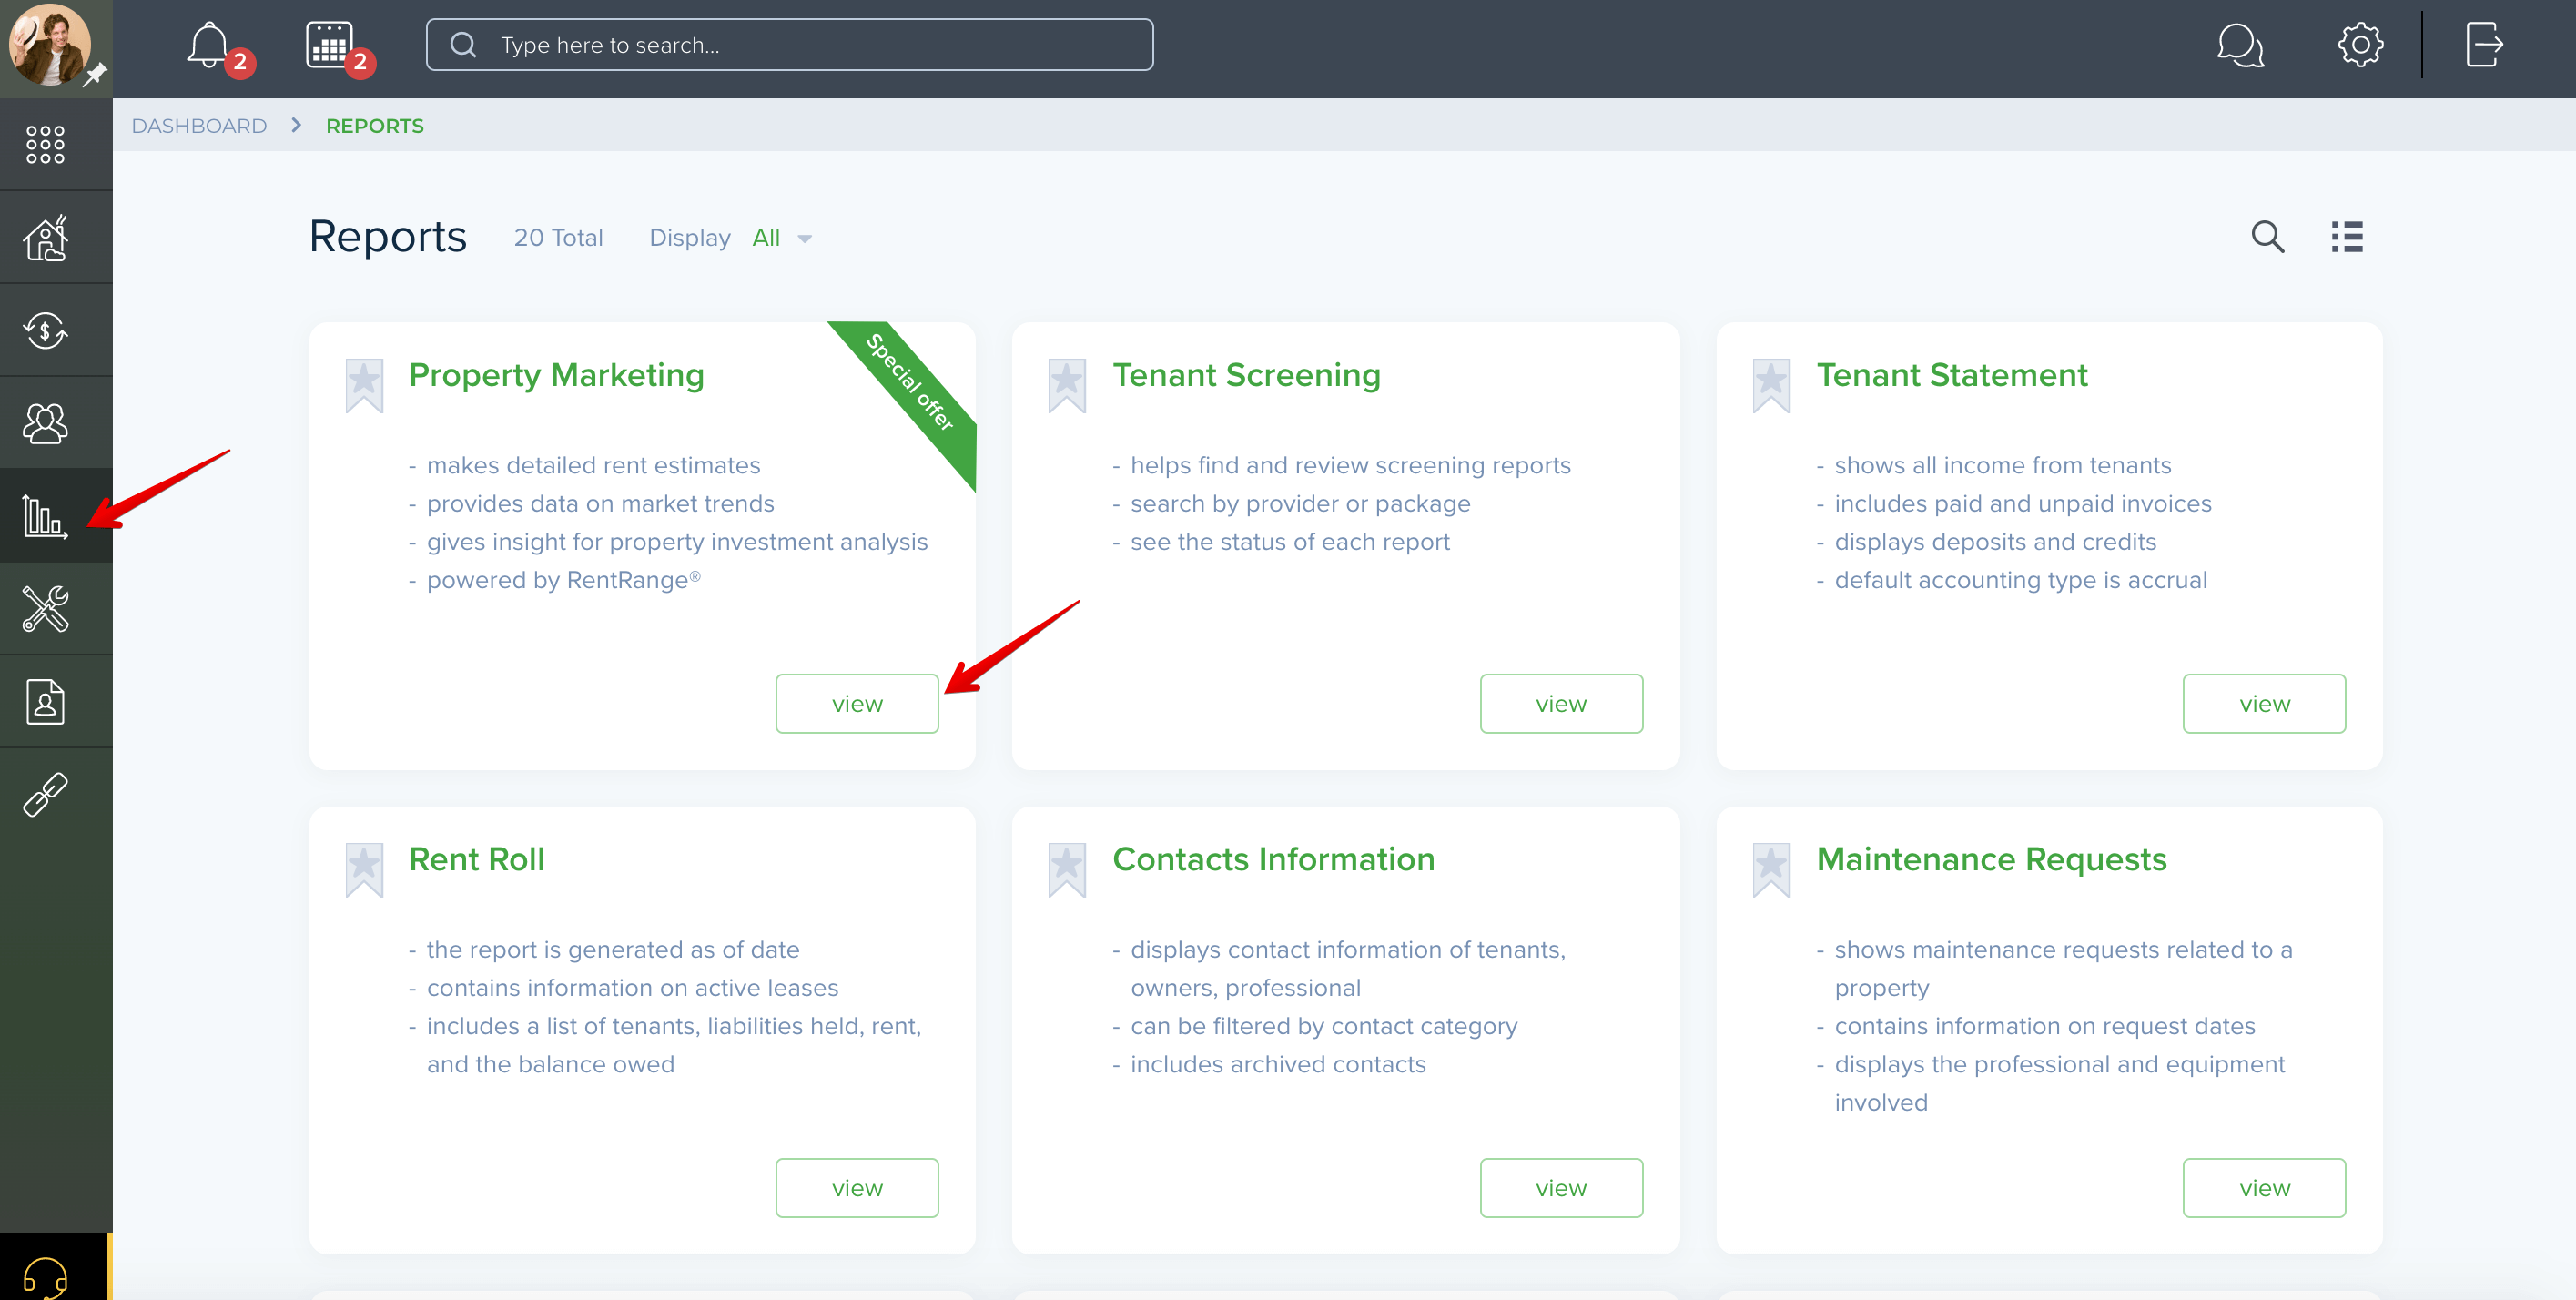
Task: Click the '20 Total' count text
Action: point(558,238)
